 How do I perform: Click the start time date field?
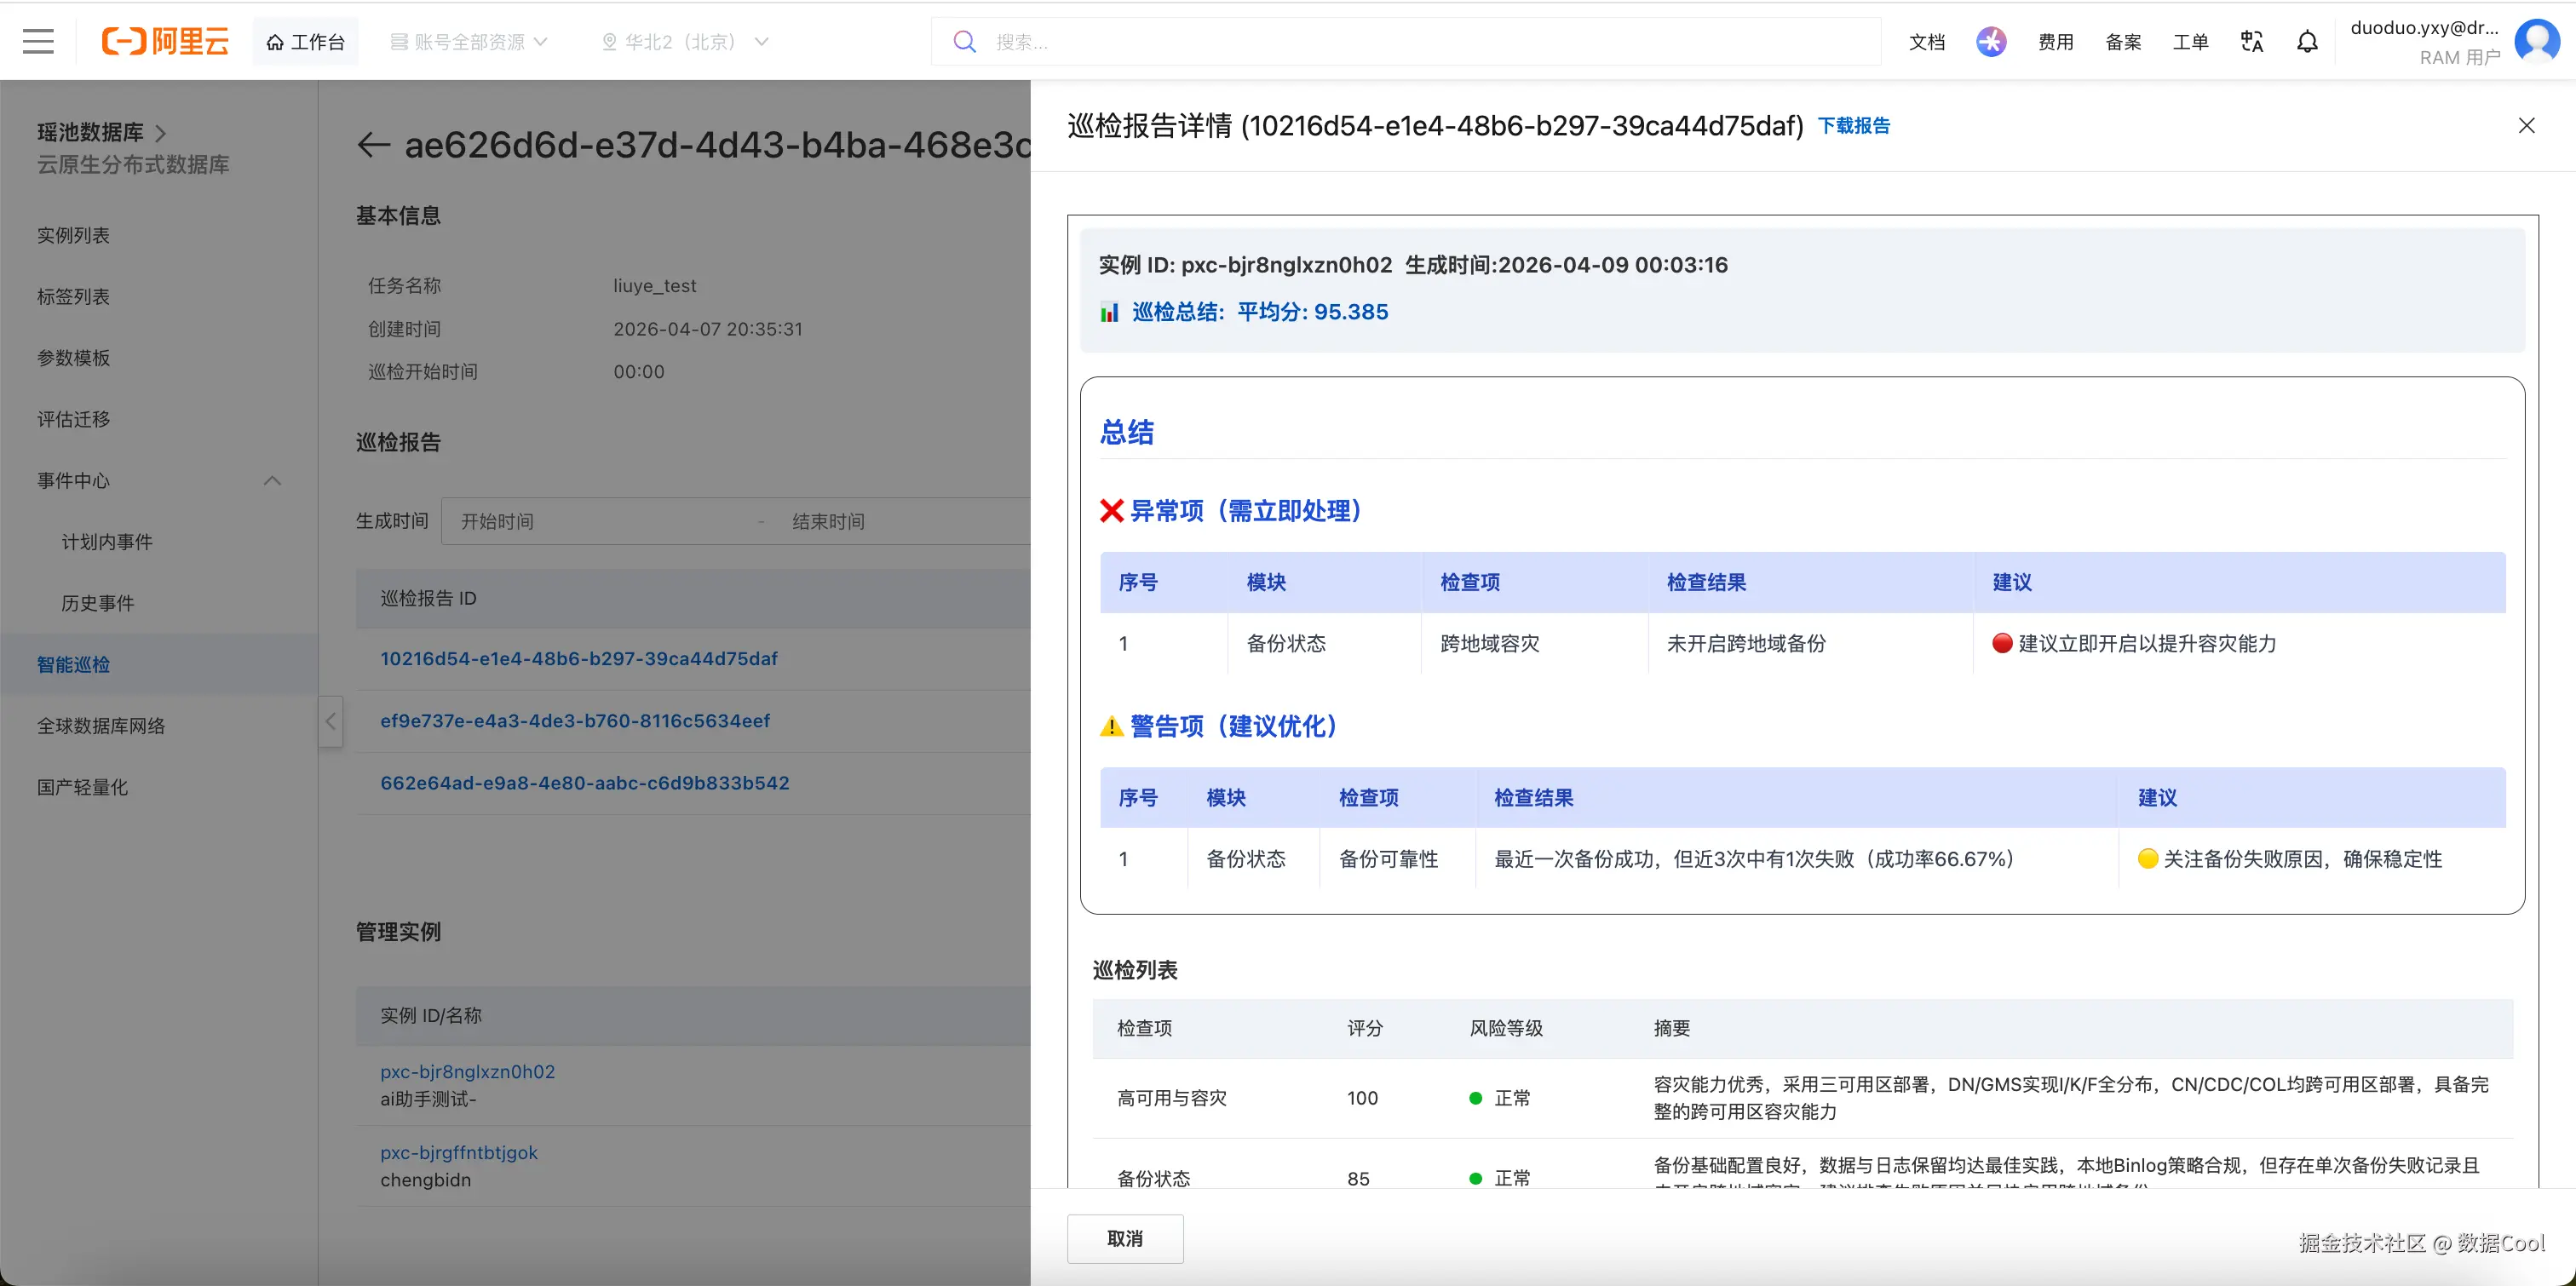600,521
